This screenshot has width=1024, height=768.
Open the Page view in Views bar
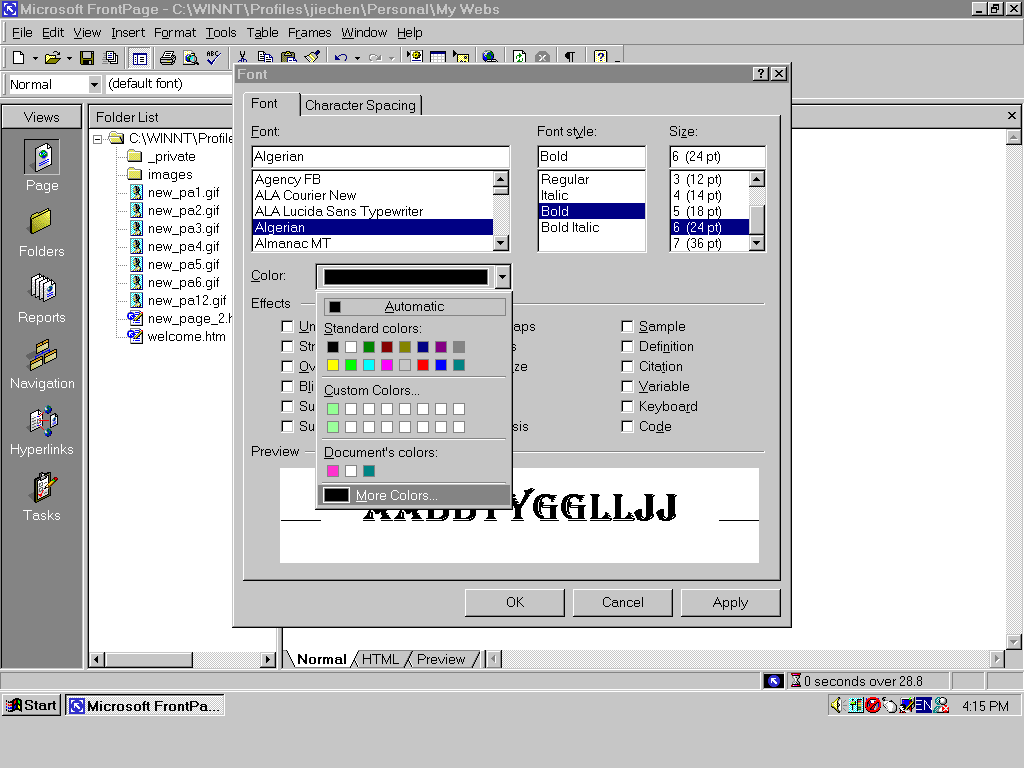click(41, 158)
